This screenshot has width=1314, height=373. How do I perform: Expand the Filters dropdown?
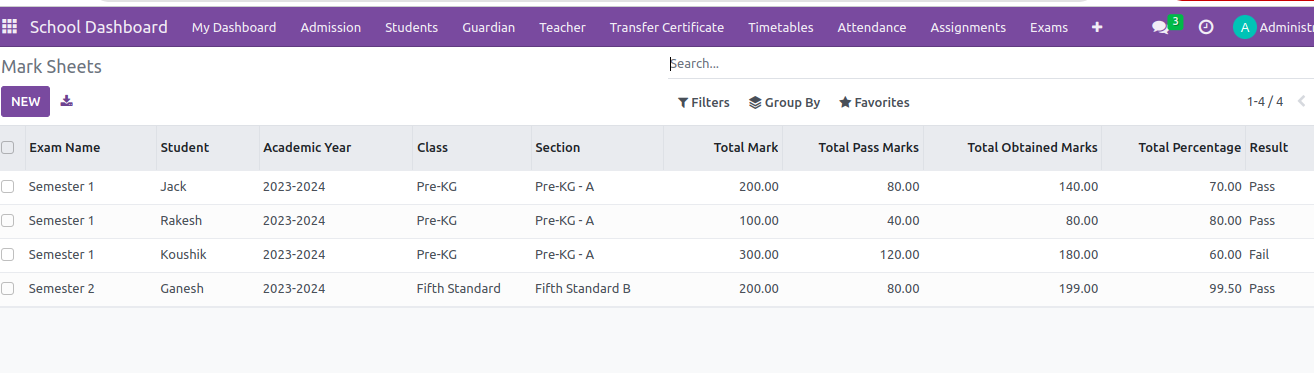pyautogui.click(x=703, y=102)
